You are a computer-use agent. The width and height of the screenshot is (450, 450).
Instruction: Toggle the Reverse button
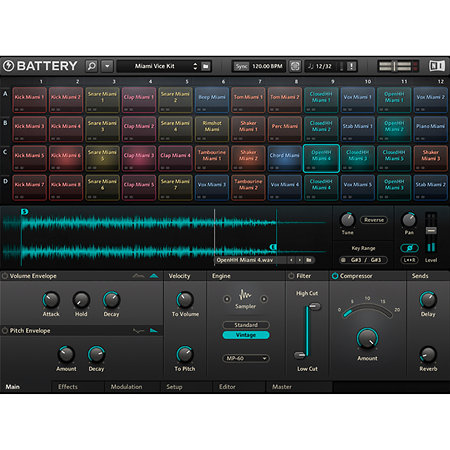[374, 220]
